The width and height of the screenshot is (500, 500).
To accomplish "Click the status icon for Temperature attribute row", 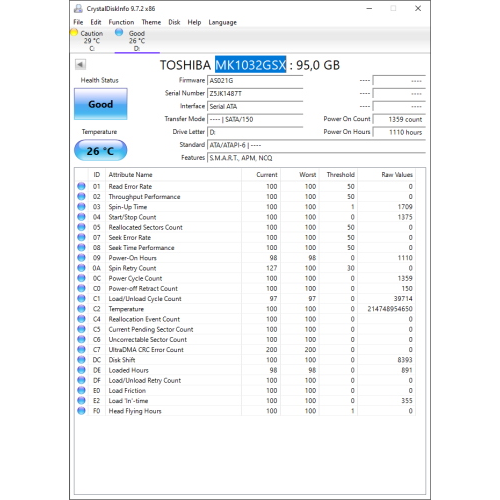I will pyautogui.click(x=81, y=309).
